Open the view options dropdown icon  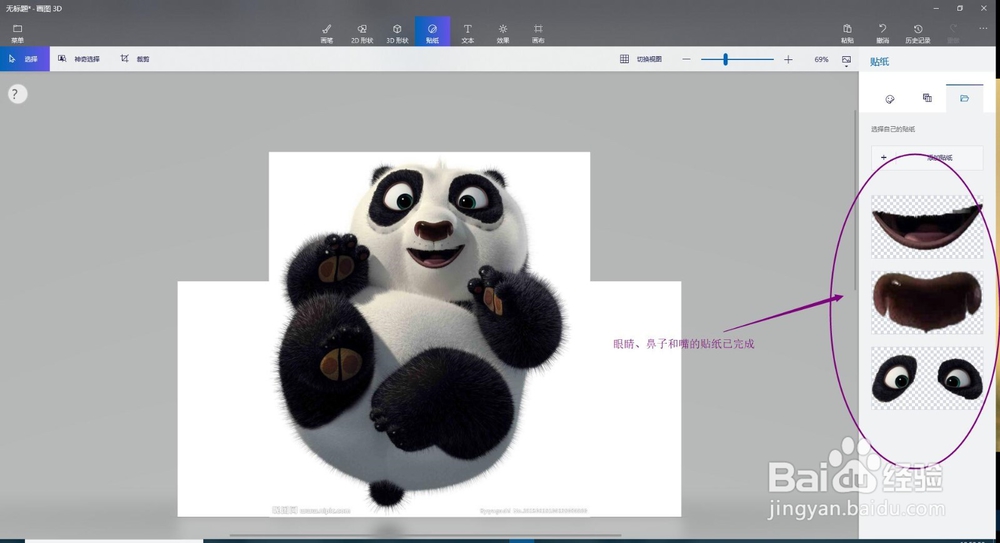pos(846,61)
